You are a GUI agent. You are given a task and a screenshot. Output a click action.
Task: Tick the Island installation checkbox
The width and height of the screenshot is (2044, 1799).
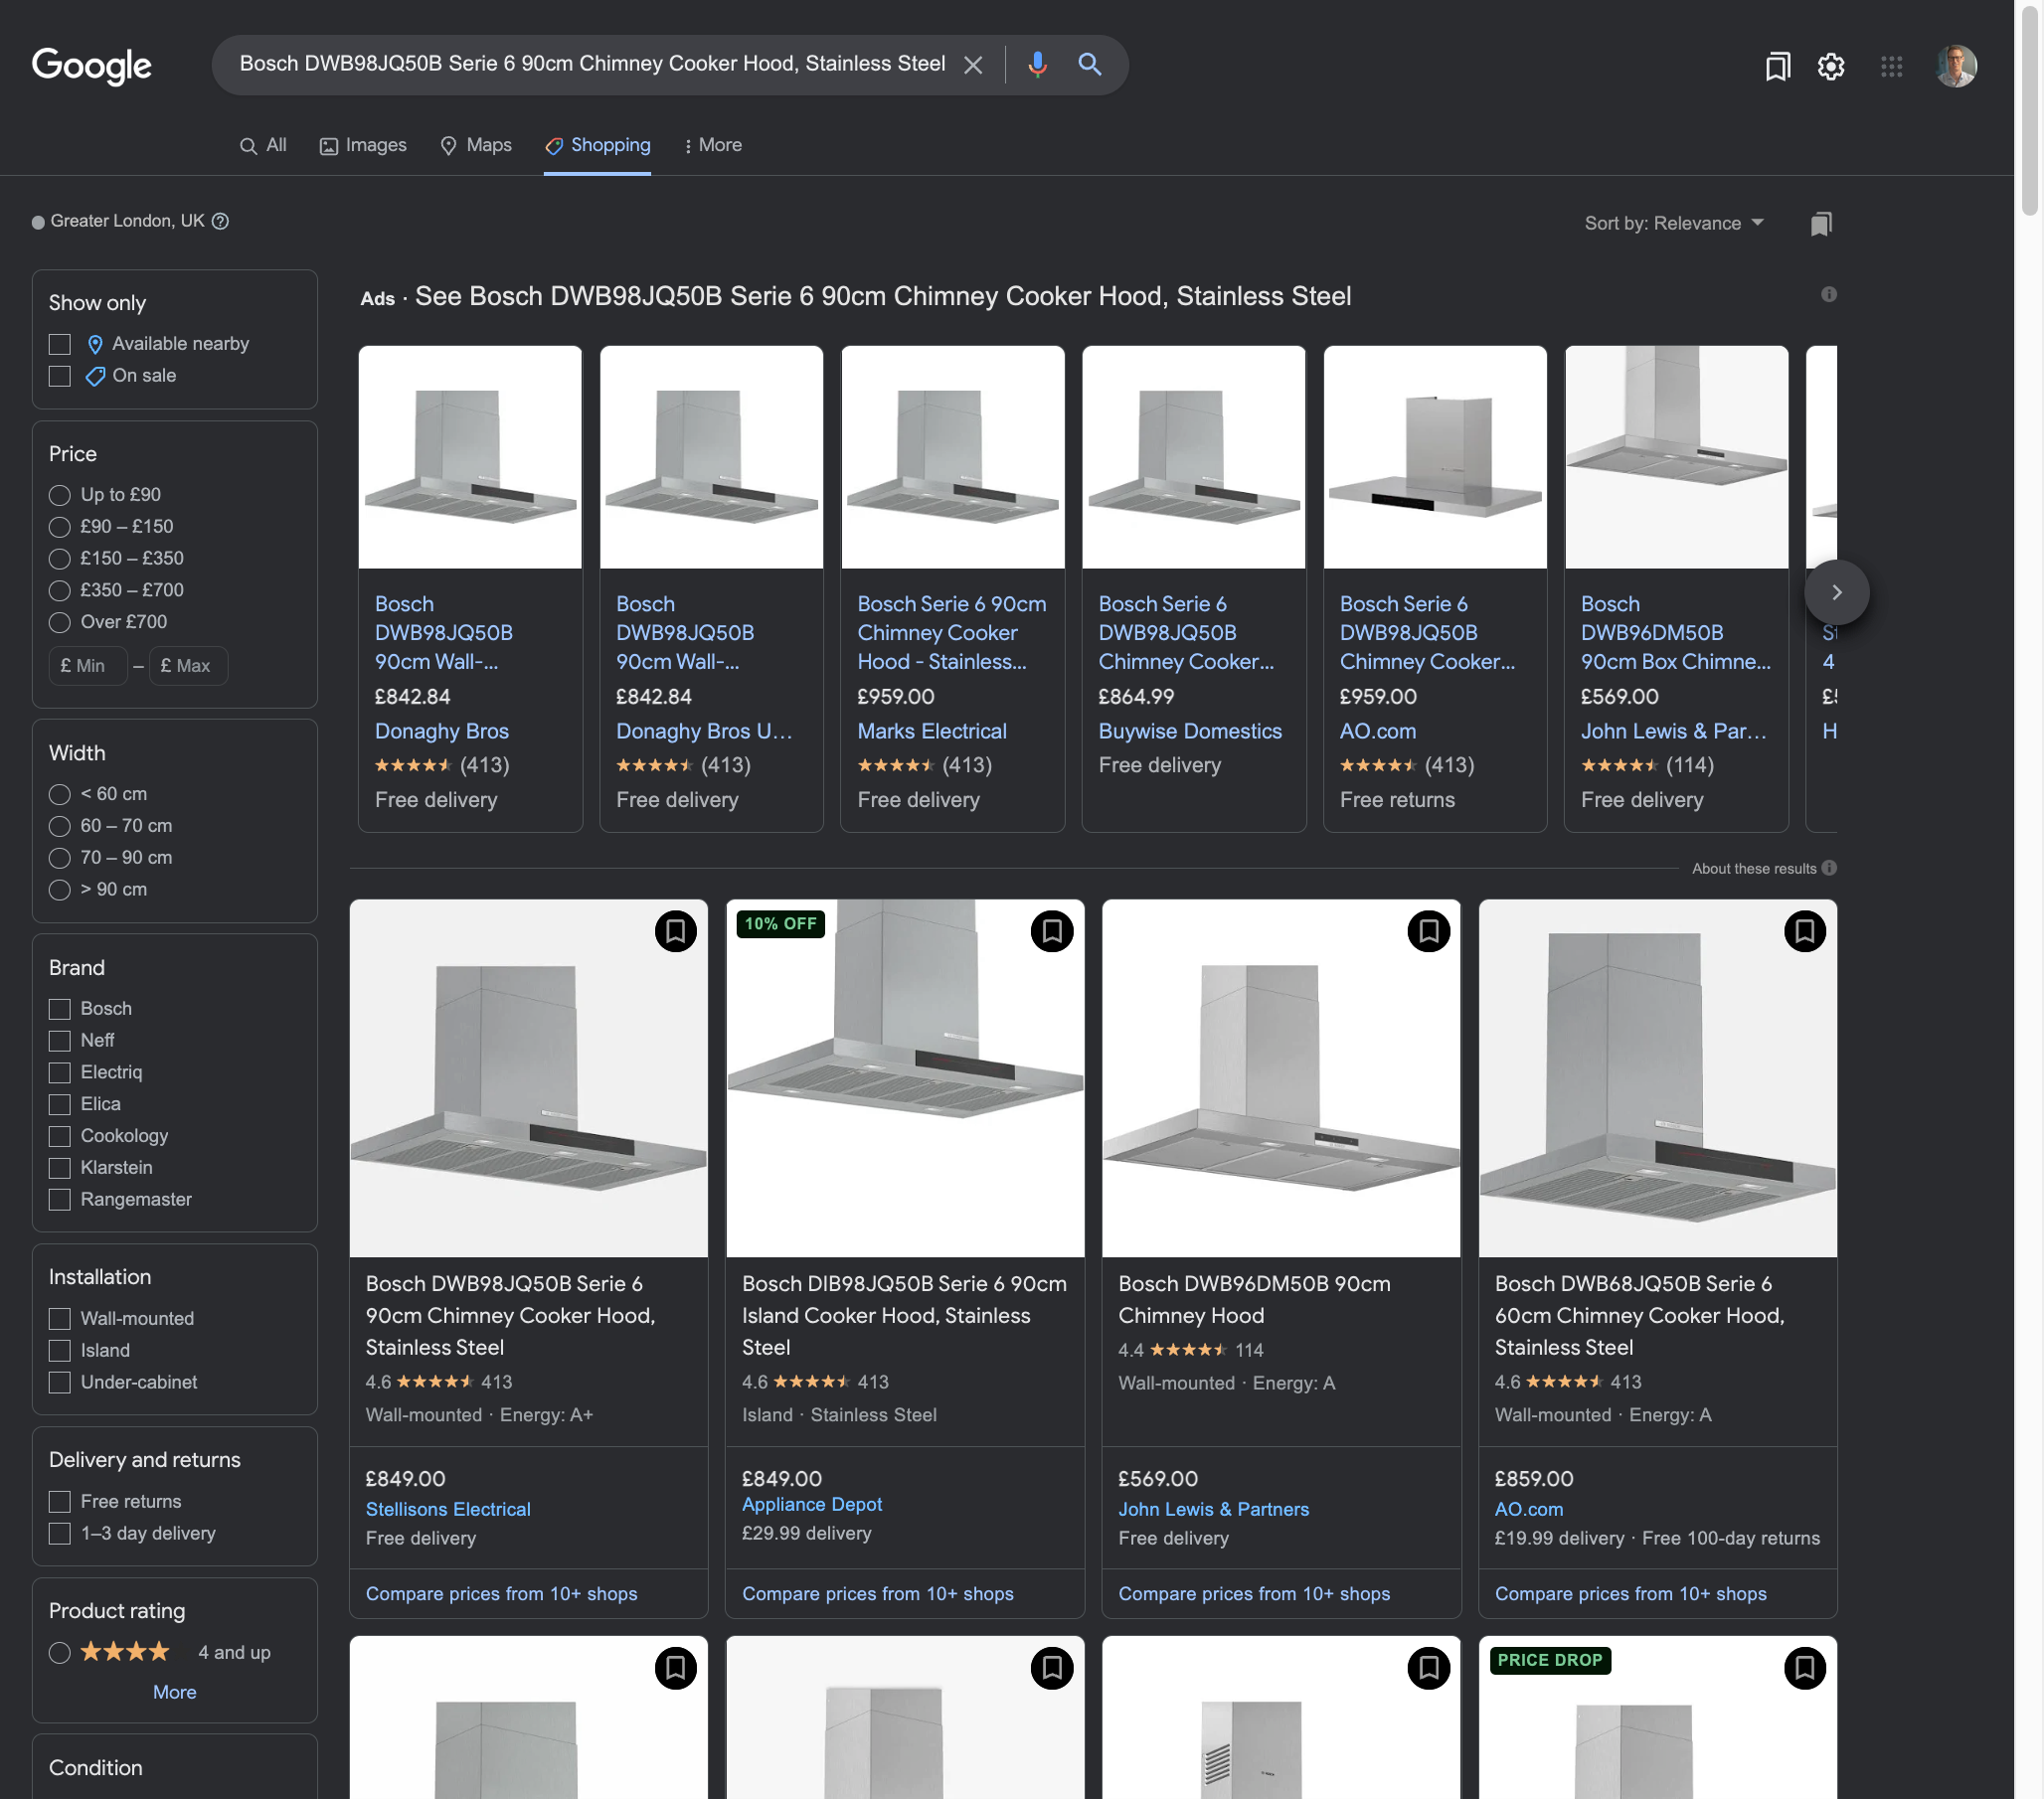click(60, 1351)
